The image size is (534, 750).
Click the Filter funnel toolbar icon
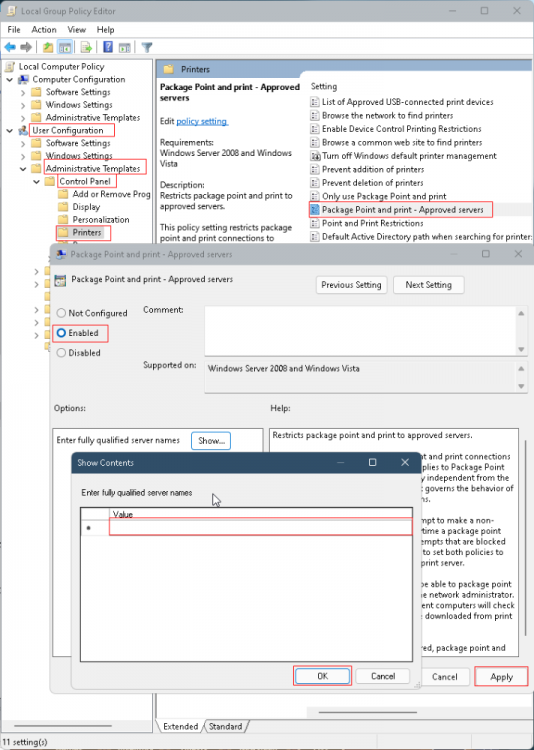point(147,47)
